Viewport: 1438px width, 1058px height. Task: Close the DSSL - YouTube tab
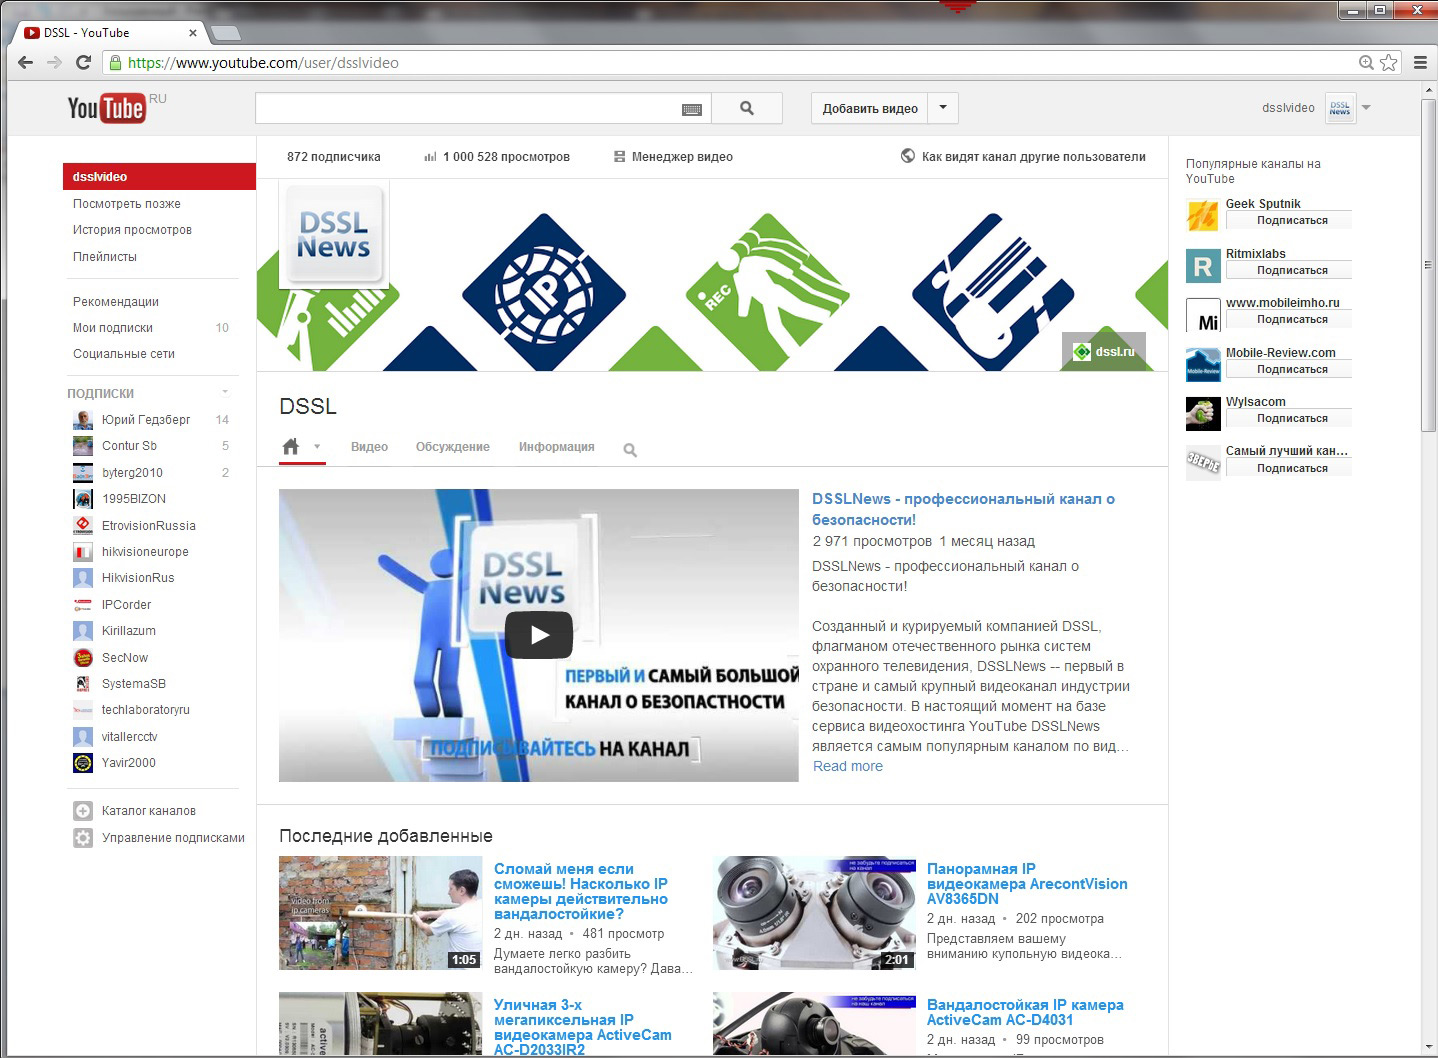click(x=193, y=33)
